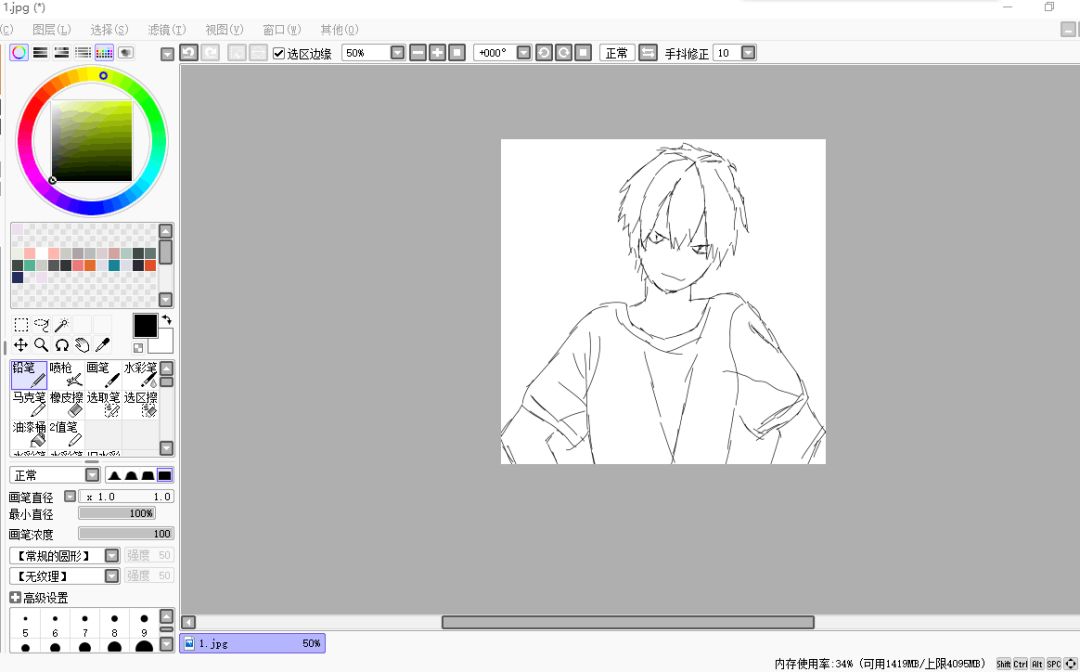Select the 橡皮擦 eraser tool

coord(66,404)
